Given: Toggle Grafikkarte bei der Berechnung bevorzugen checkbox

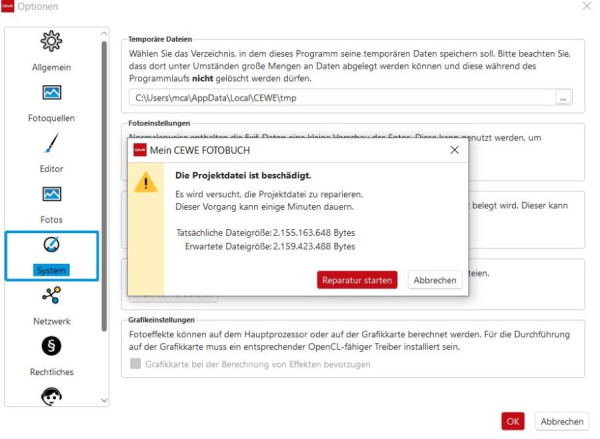Looking at the screenshot, I should [135, 364].
